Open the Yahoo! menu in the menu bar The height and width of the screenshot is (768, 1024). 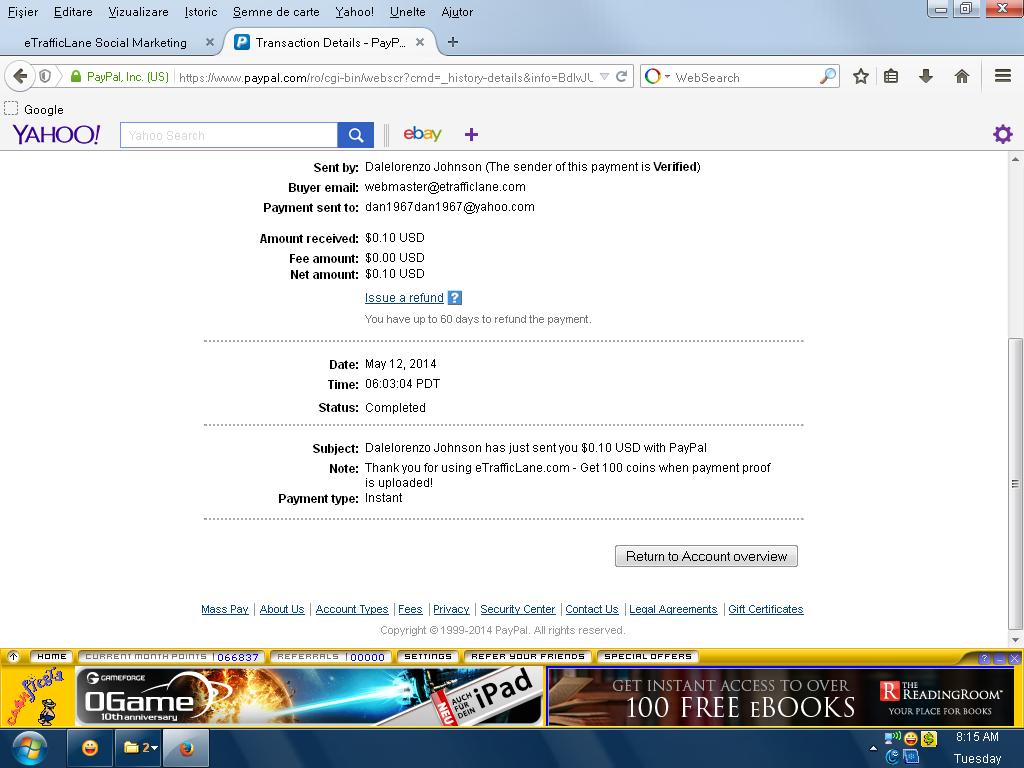355,12
